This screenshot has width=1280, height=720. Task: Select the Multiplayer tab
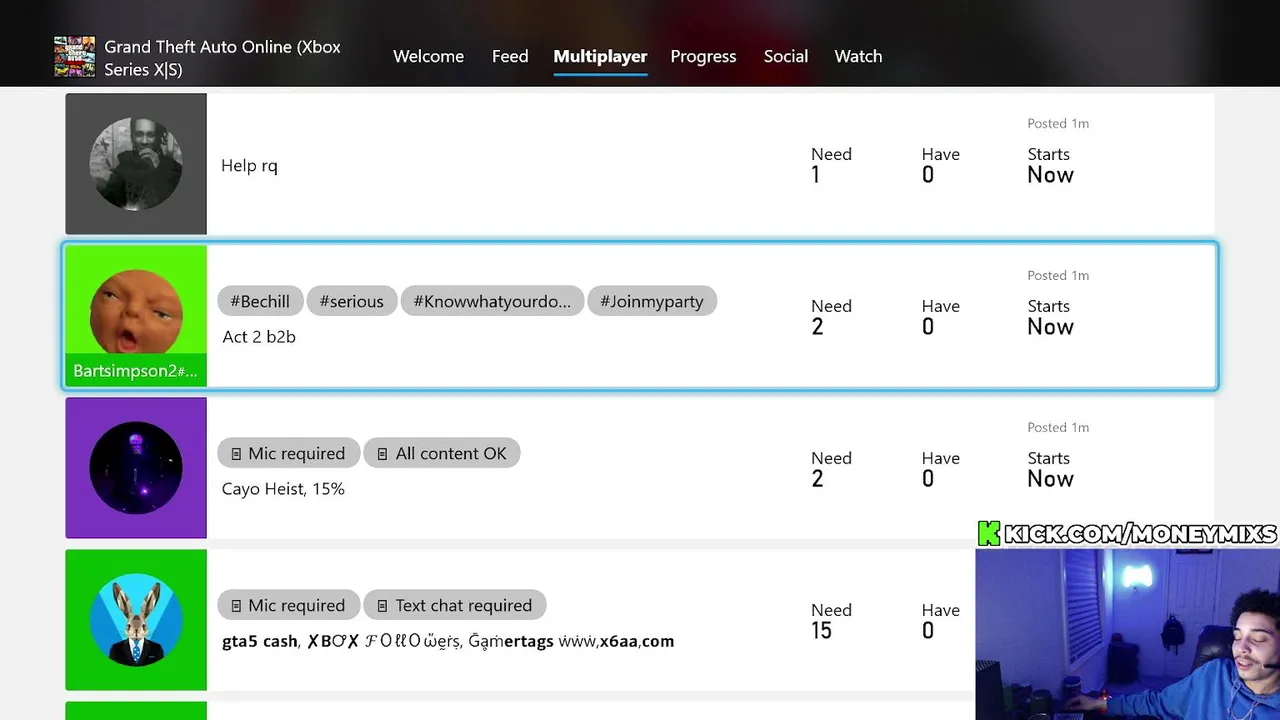[x=600, y=56]
